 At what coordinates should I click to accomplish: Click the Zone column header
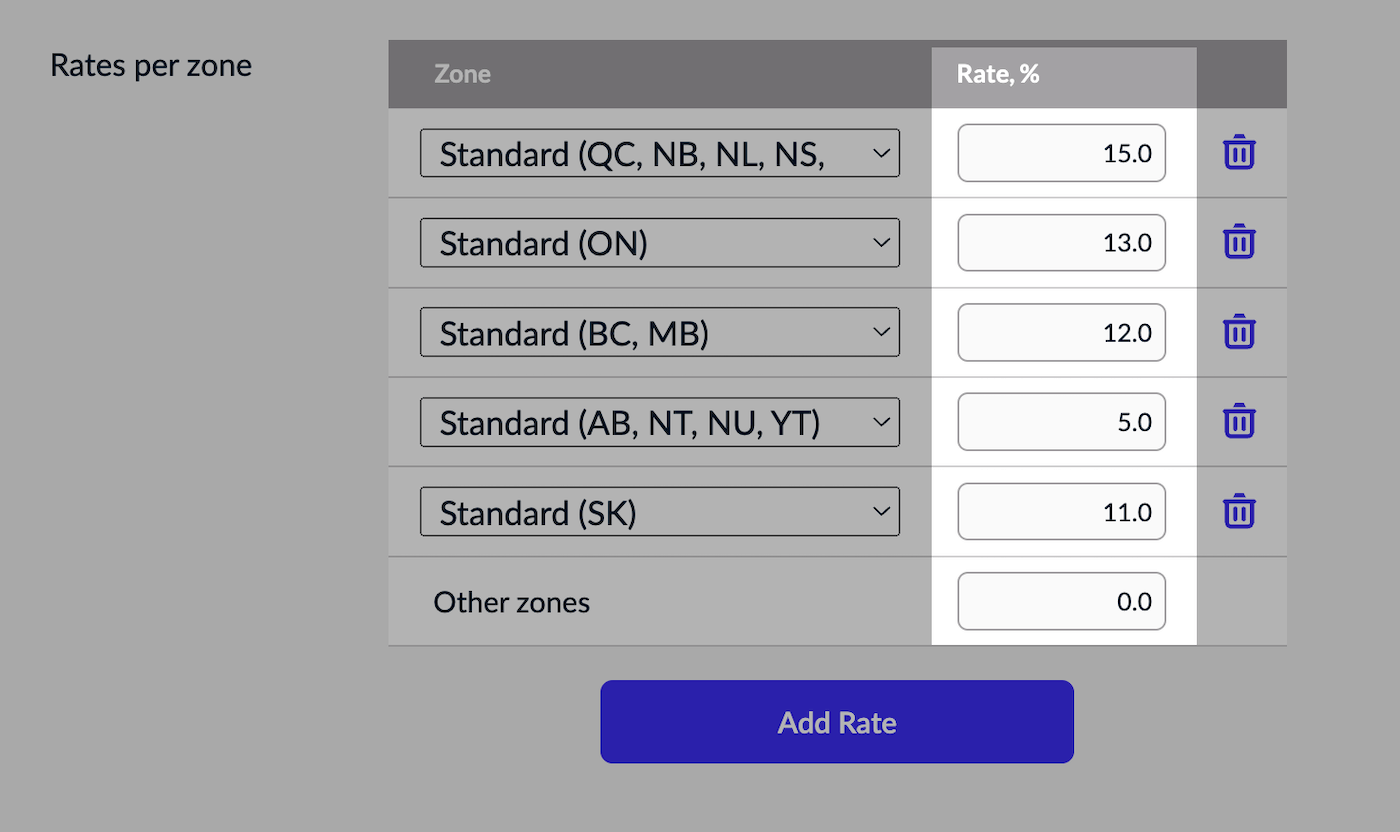(462, 74)
